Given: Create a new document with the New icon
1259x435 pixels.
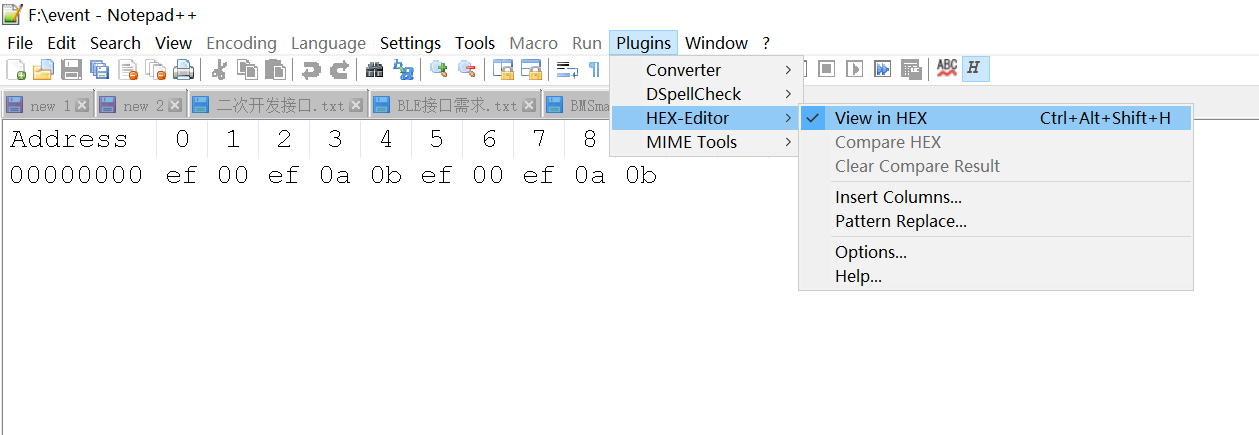Looking at the screenshot, I should point(17,69).
